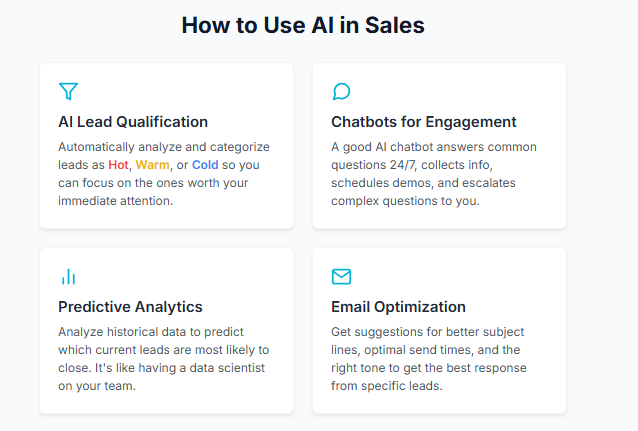The height and width of the screenshot is (431, 638).
Task: Click the "AI Lead Qualification" title
Action: [133, 122]
